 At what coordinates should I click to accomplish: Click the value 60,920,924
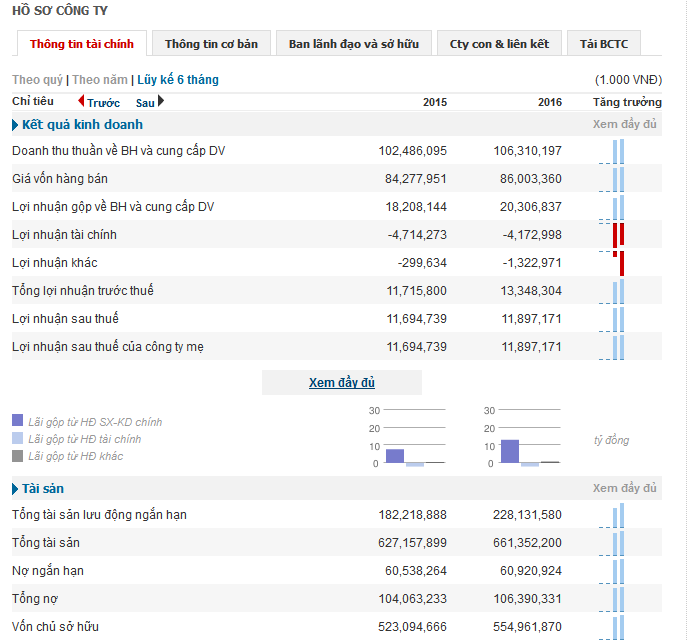tap(531, 571)
